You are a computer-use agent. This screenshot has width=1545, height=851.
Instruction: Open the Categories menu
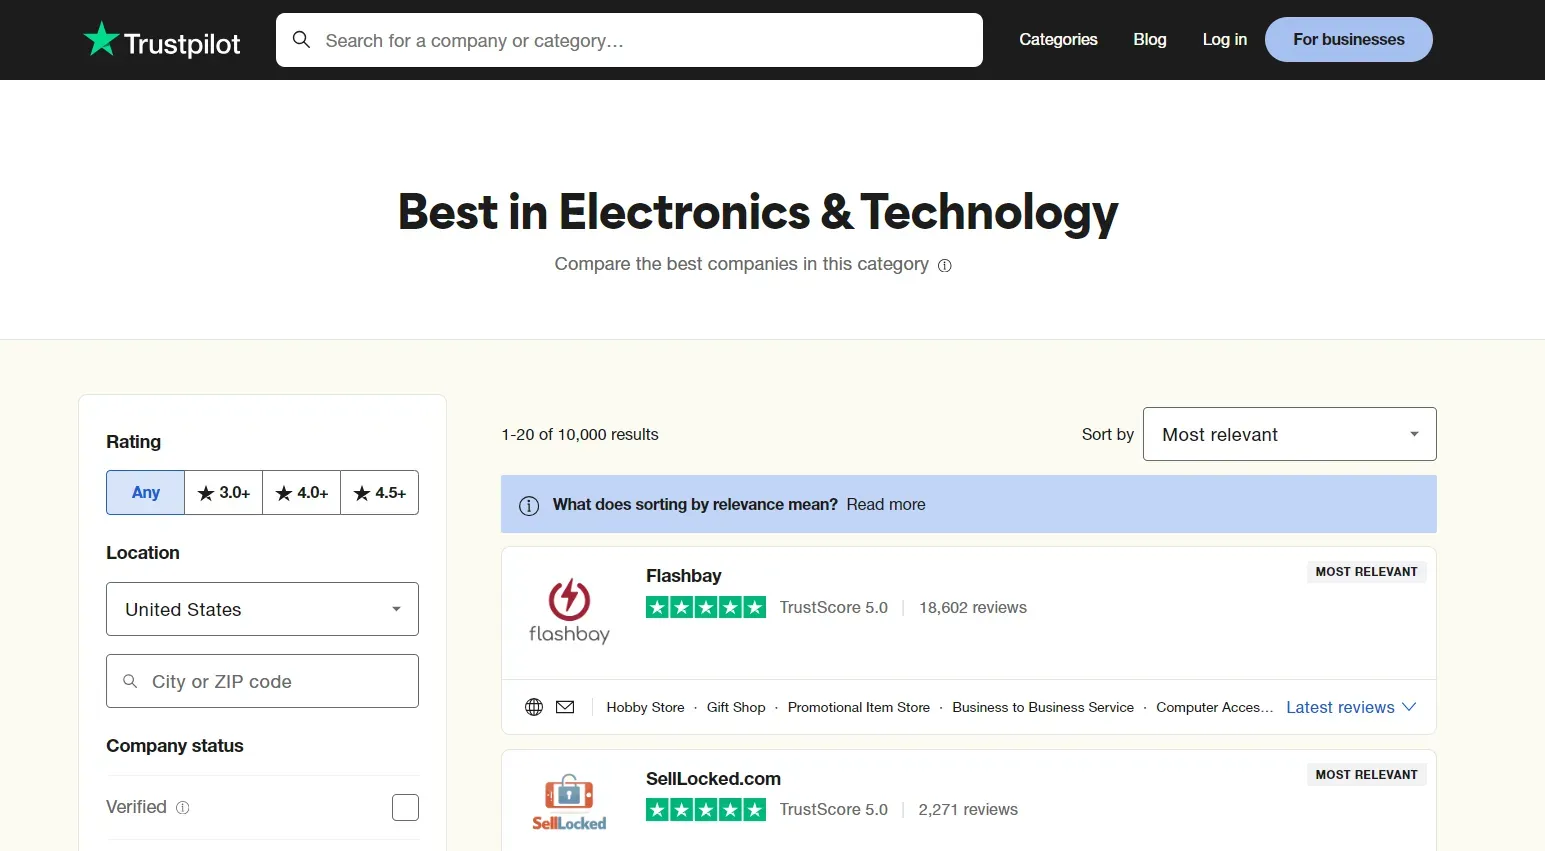click(1058, 39)
